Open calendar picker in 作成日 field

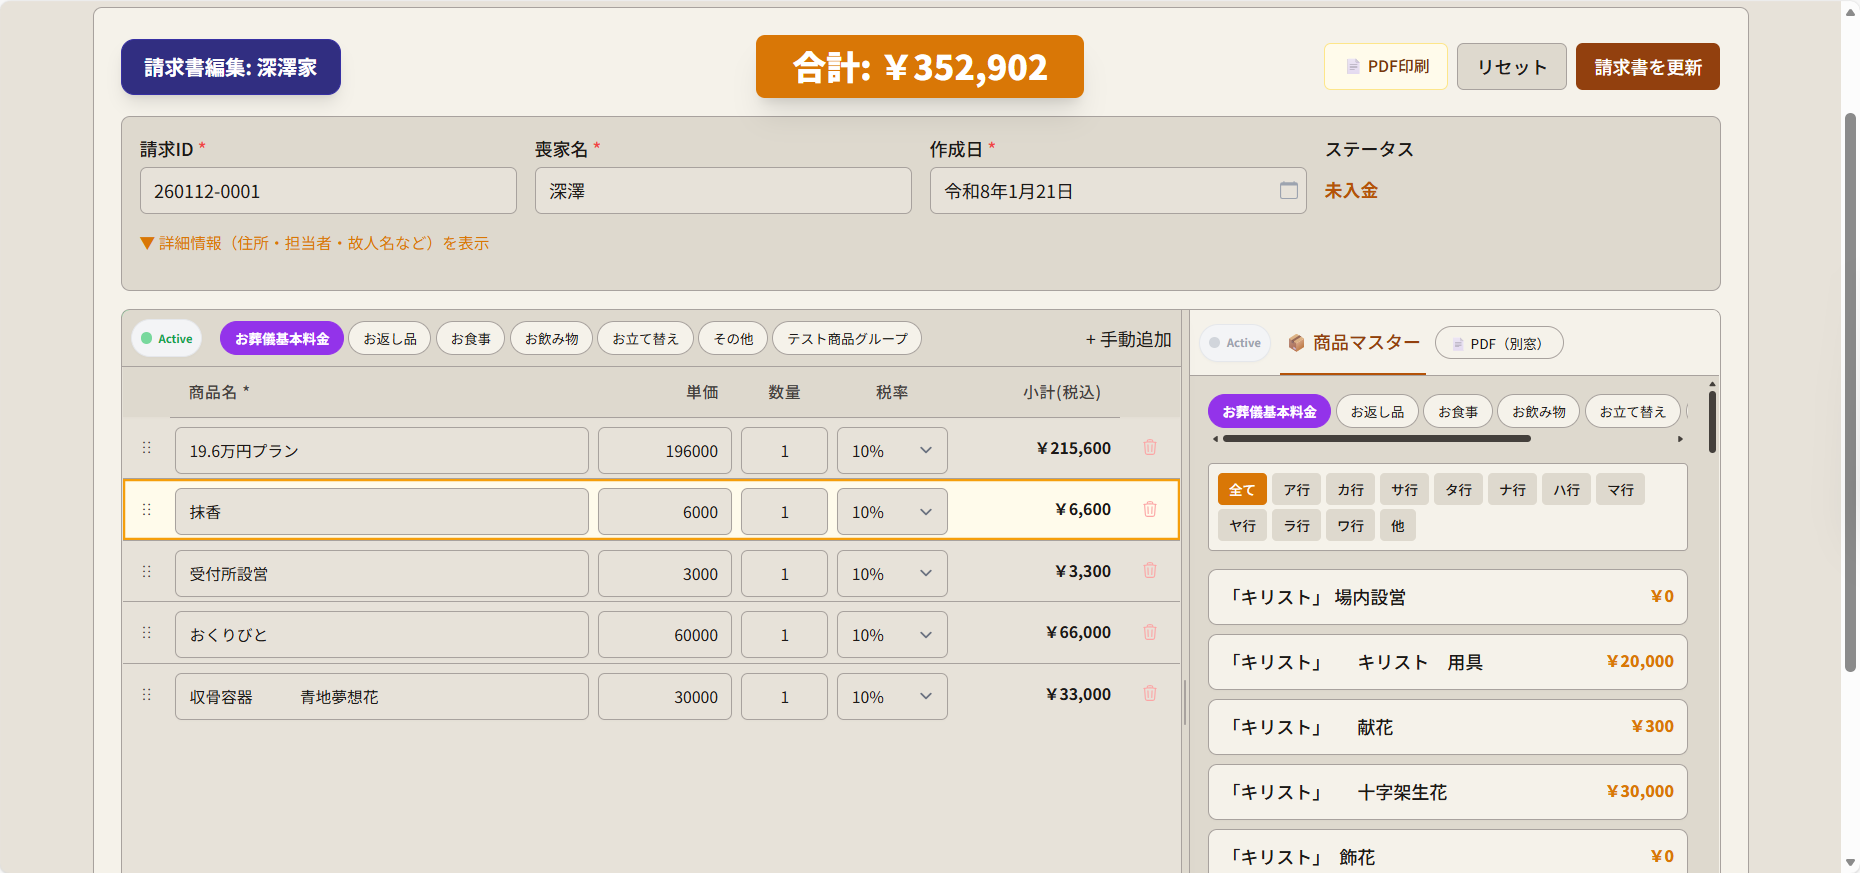[1288, 191]
